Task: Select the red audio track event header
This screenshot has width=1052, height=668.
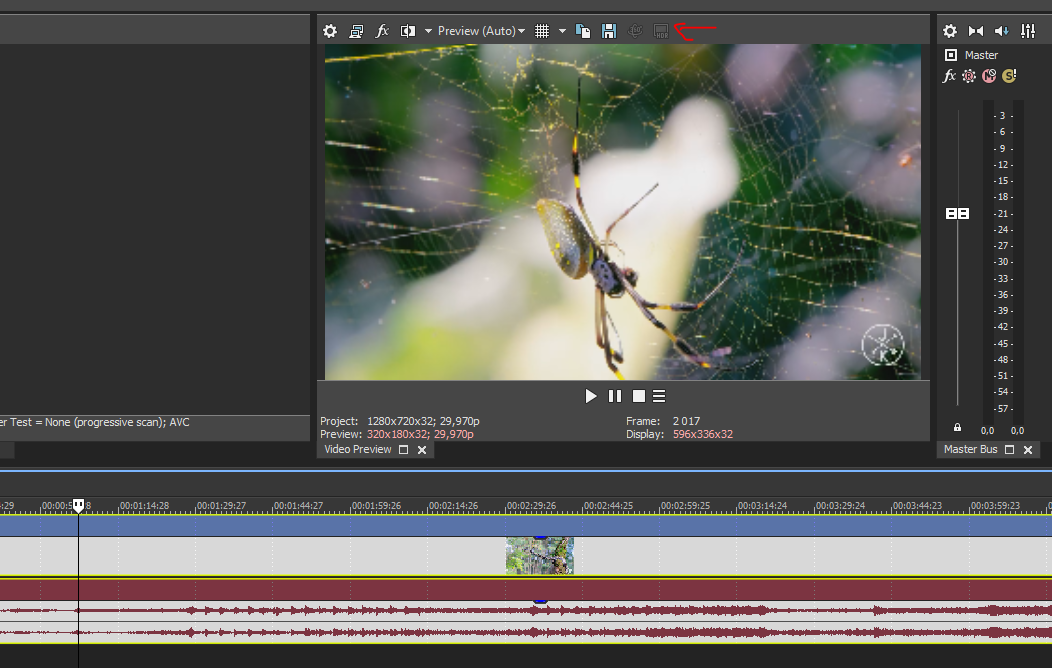Action: (526, 590)
